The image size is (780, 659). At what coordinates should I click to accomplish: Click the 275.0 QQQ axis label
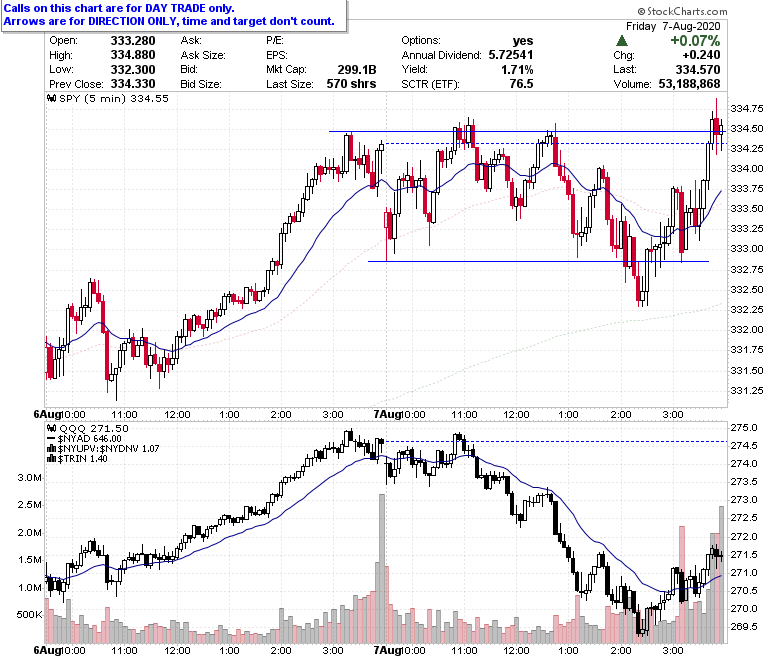(744, 428)
